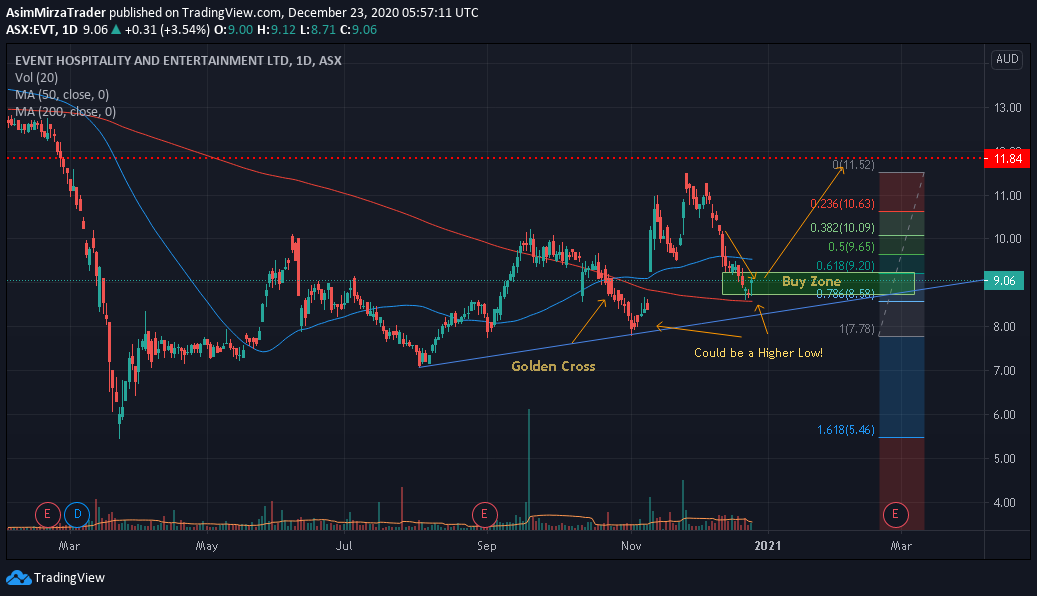The height and width of the screenshot is (596, 1037).
Task: Click the TradingView cloud logo icon
Action: 19,577
